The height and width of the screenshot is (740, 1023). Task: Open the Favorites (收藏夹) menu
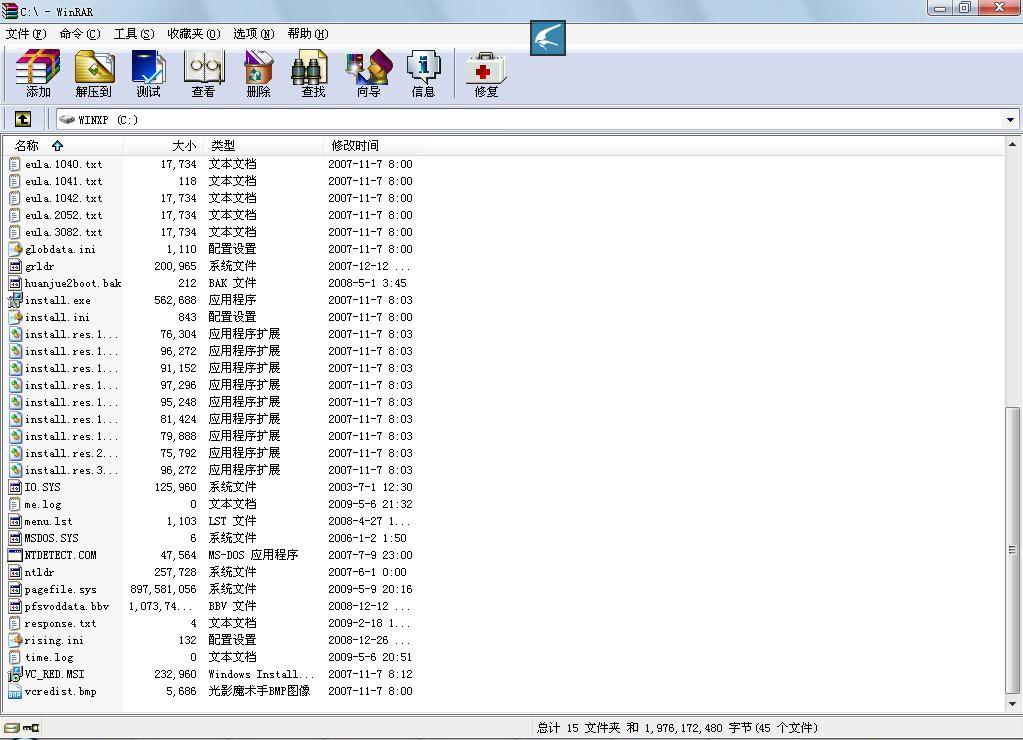(x=194, y=34)
